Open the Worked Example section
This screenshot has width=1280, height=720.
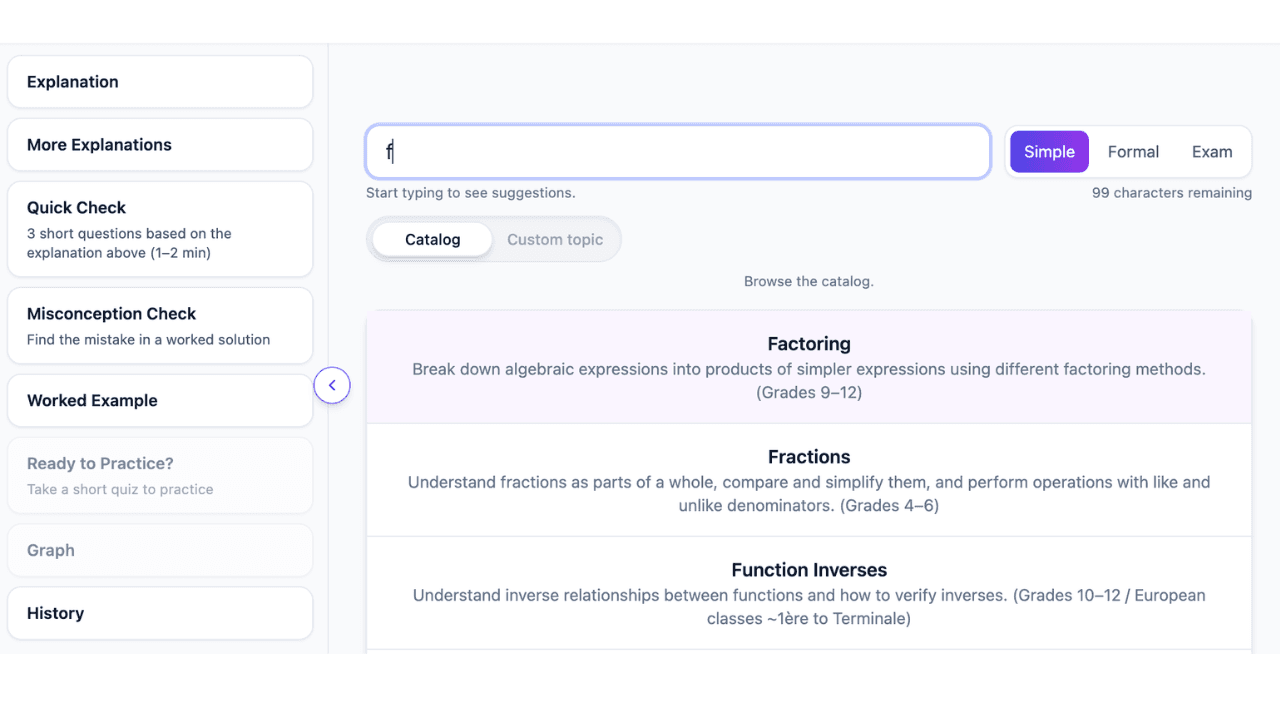pyautogui.click(x=160, y=401)
